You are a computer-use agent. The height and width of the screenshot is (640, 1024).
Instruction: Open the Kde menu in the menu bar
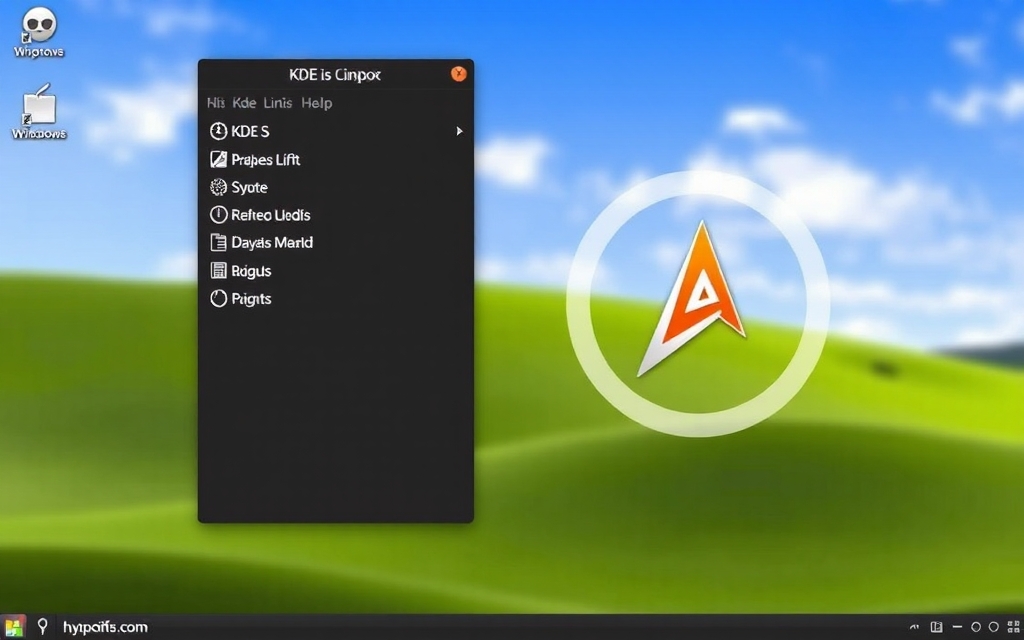[x=244, y=103]
